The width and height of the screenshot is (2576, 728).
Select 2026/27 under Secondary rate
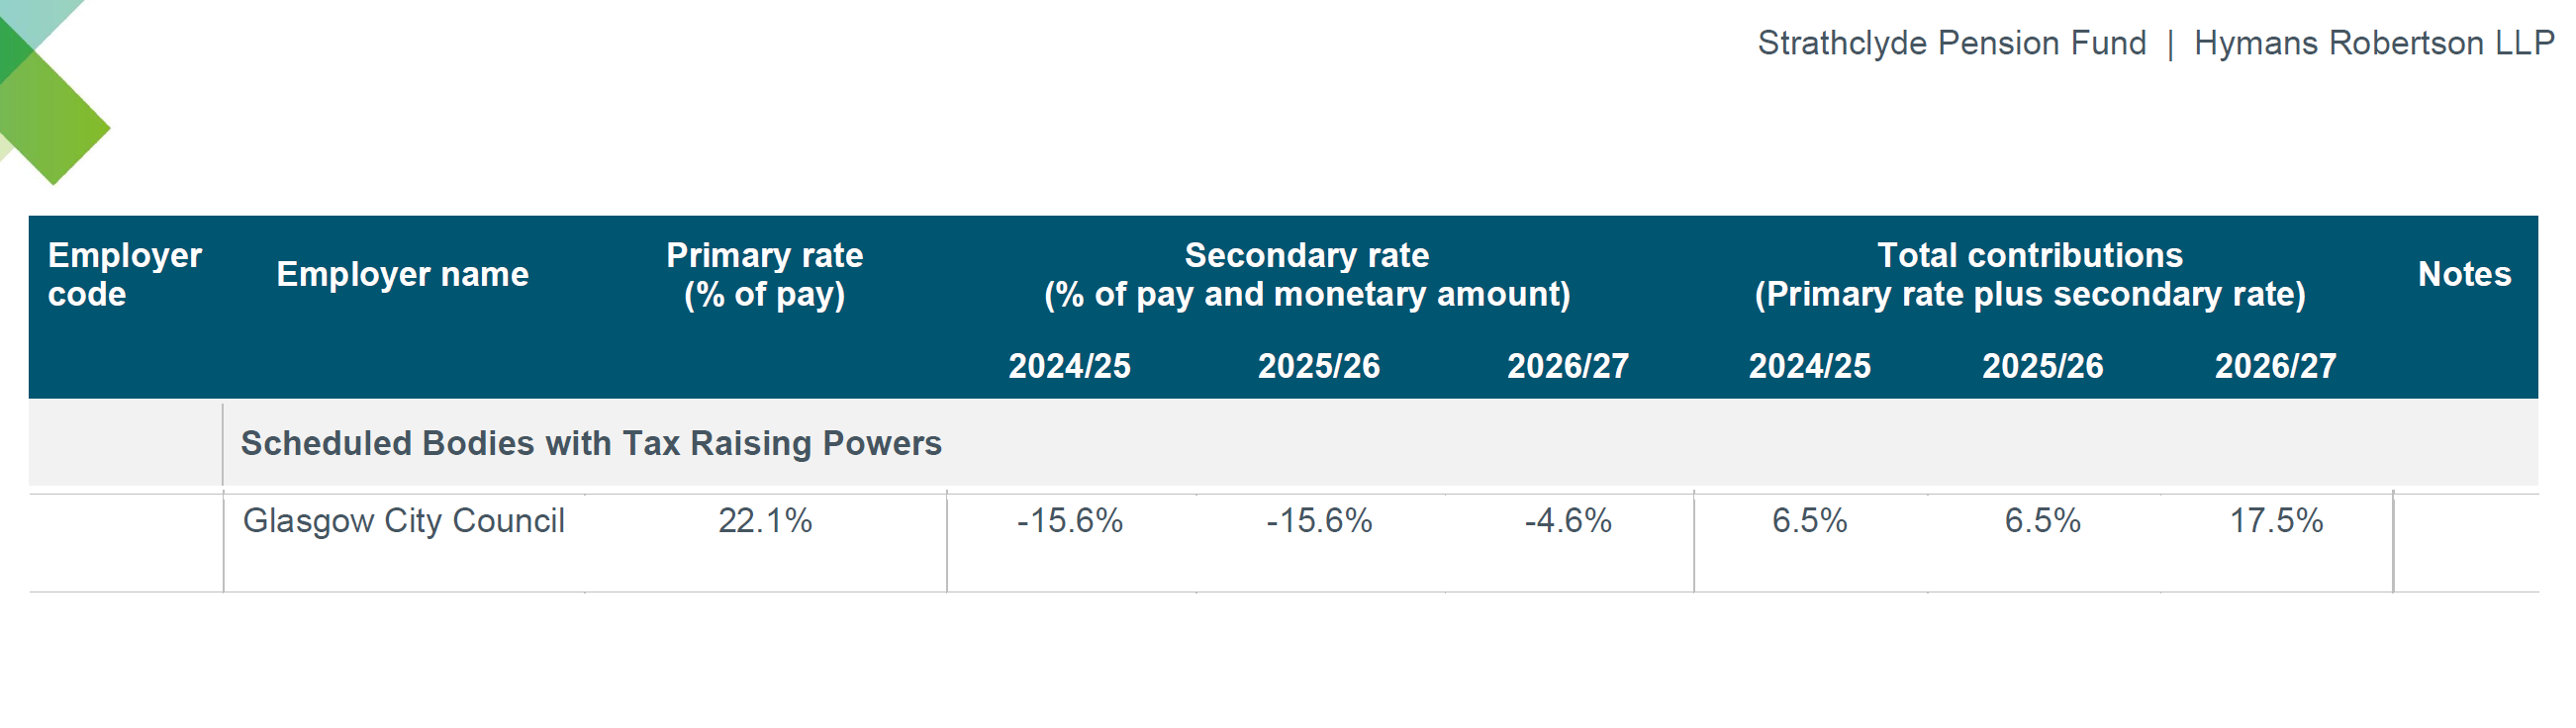point(1567,366)
